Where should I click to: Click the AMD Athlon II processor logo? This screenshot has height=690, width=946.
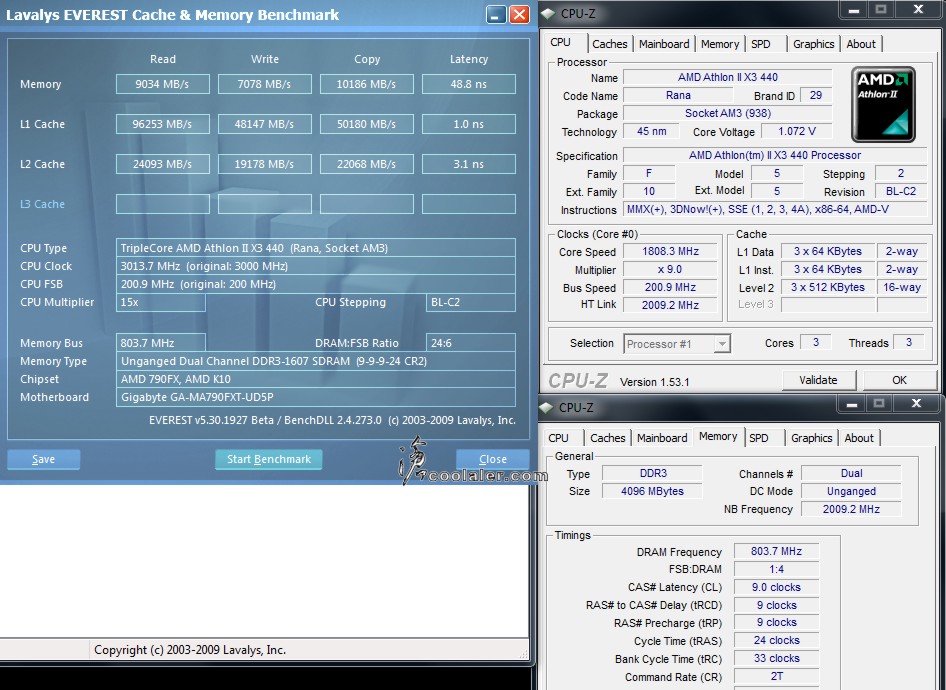point(883,104)
